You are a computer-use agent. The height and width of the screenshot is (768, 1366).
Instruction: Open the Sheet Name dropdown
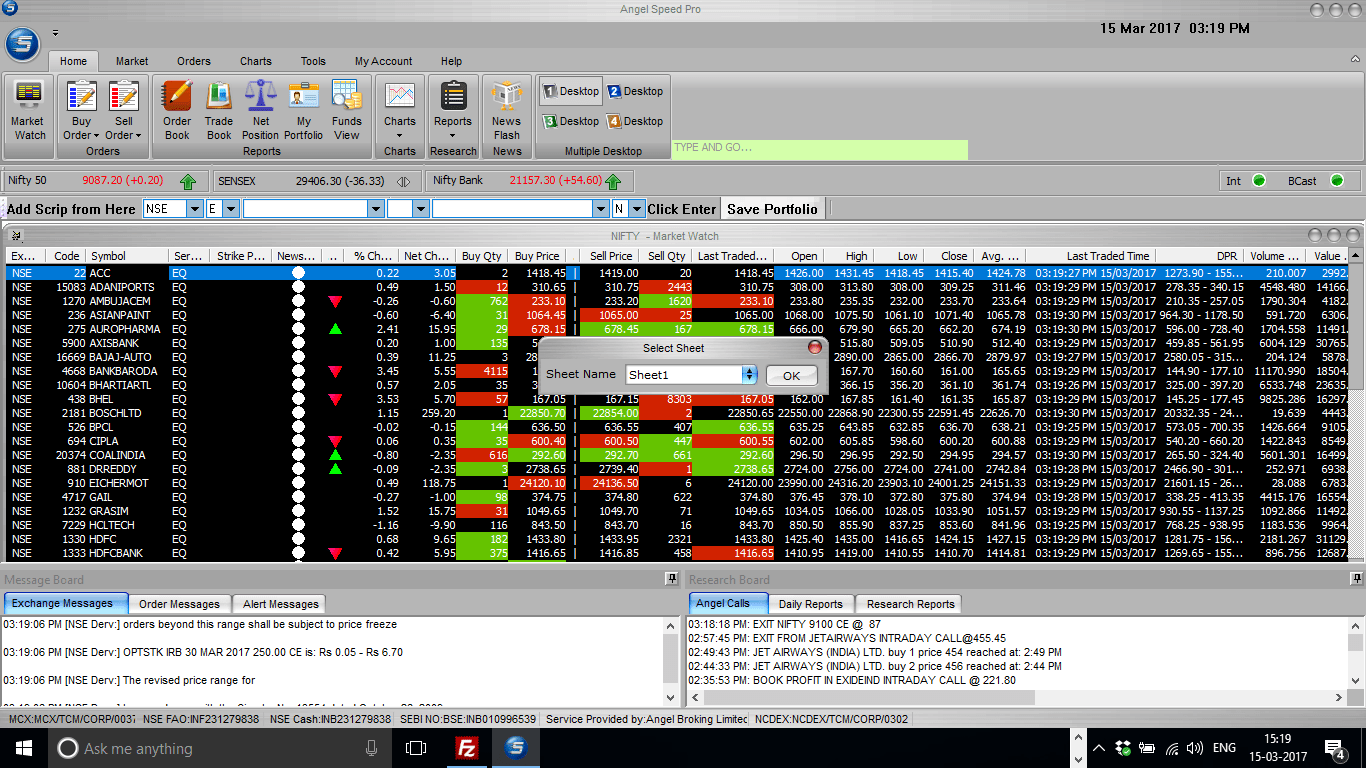(x=749, y=375)
